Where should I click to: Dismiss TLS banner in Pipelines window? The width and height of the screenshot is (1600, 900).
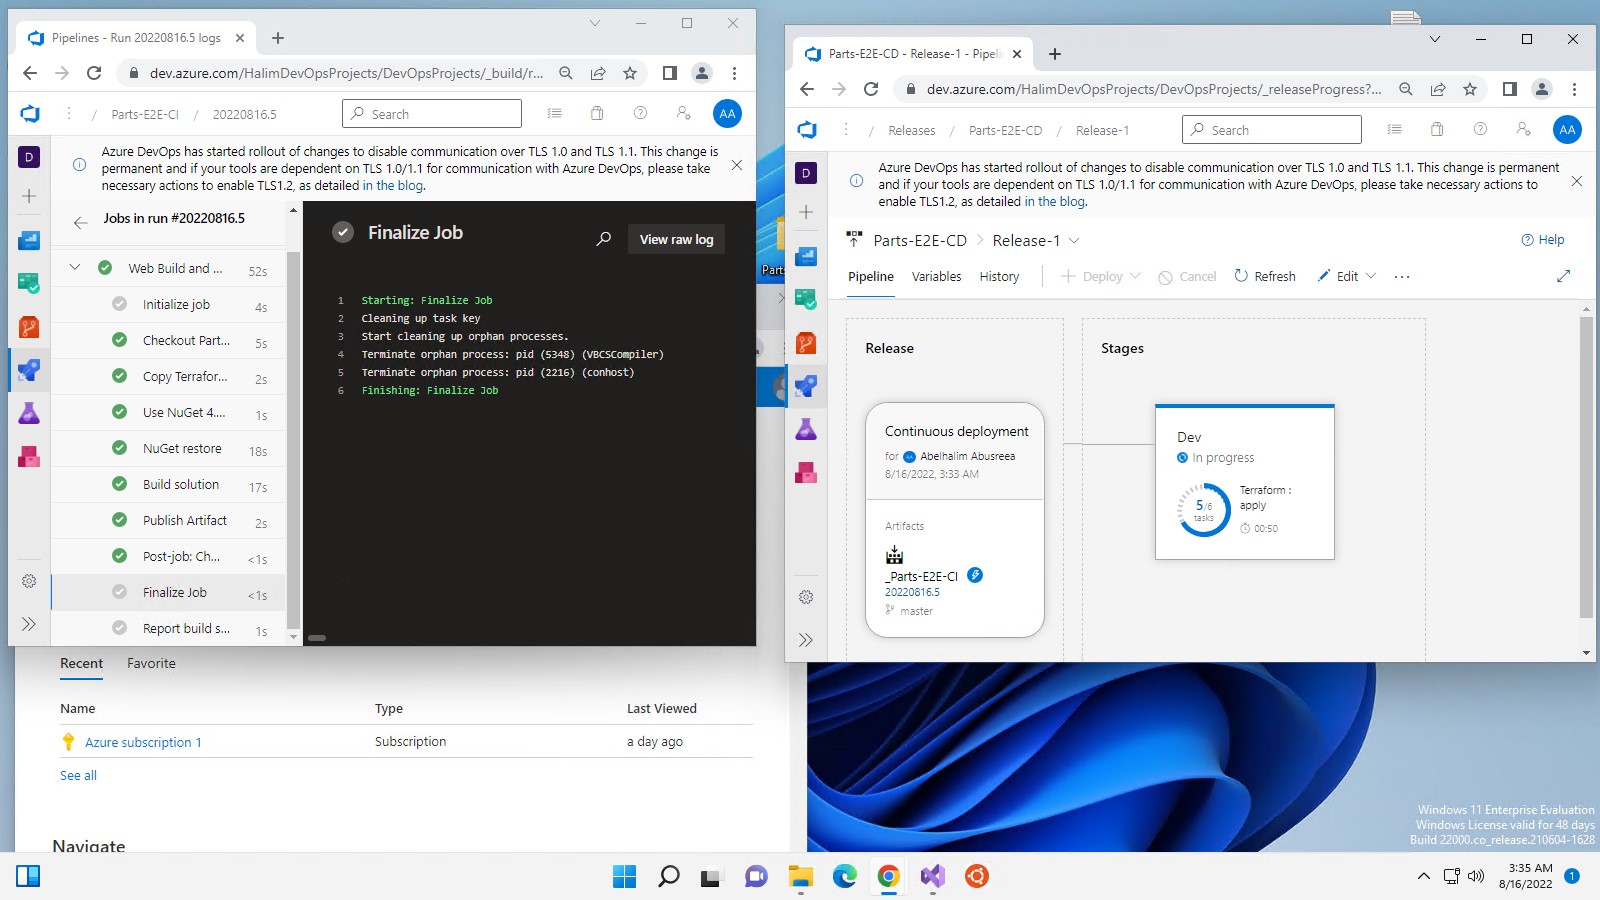(x=736, y=165)
